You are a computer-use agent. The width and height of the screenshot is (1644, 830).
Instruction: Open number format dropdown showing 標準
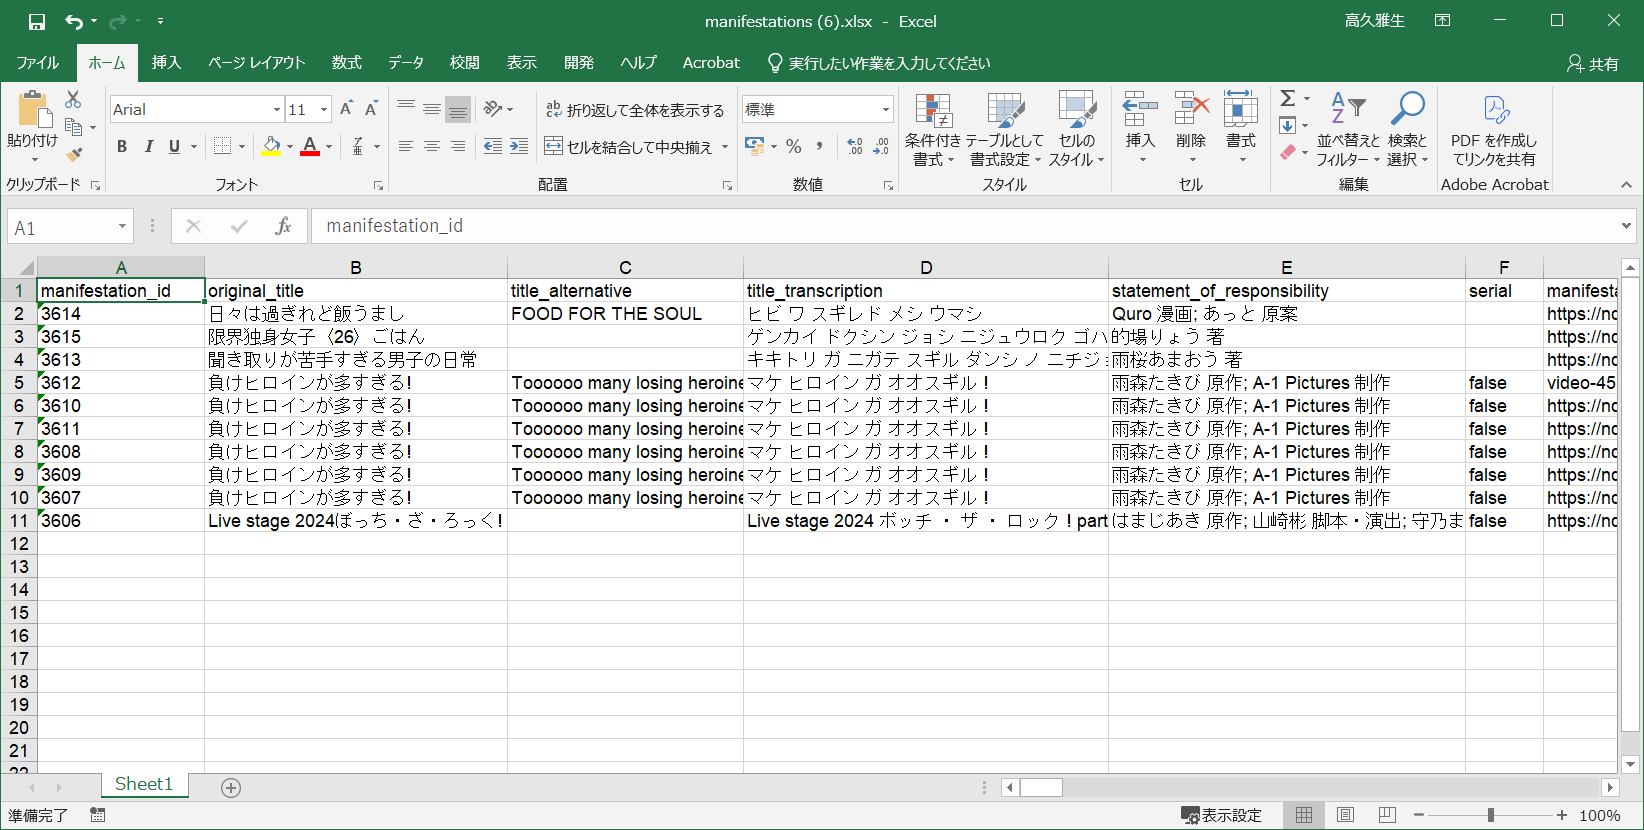[886, 109]
